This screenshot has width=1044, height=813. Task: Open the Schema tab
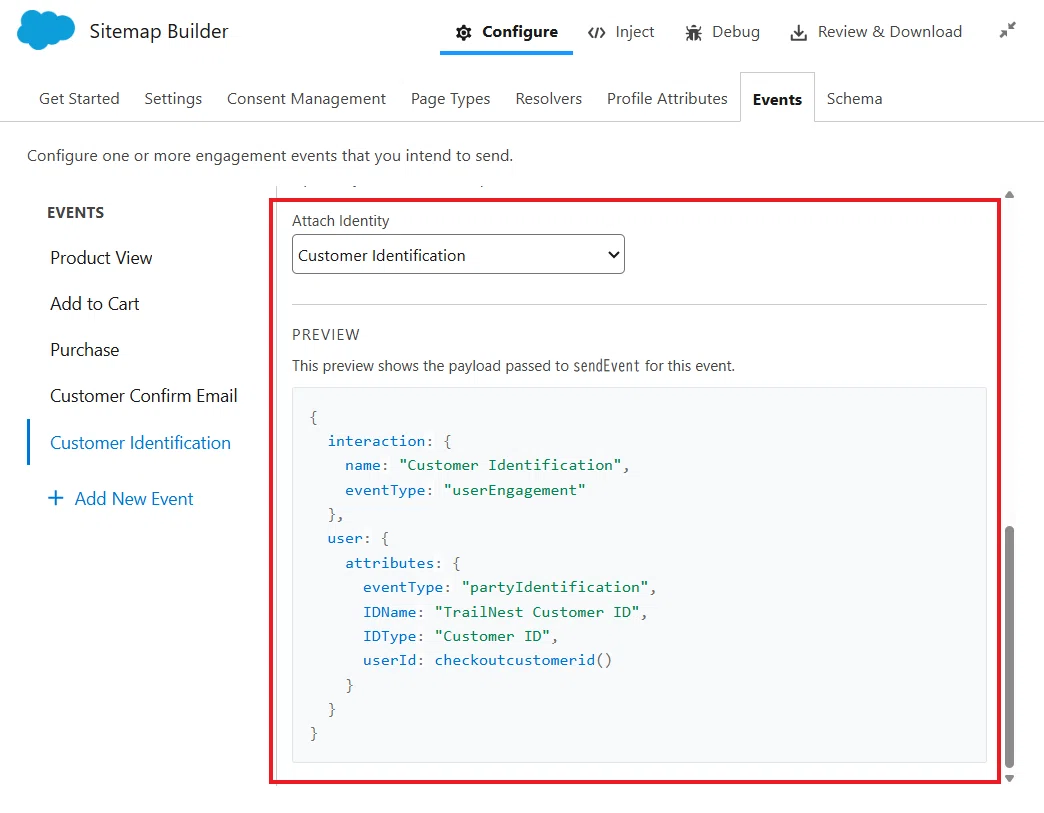pos(854,99)
